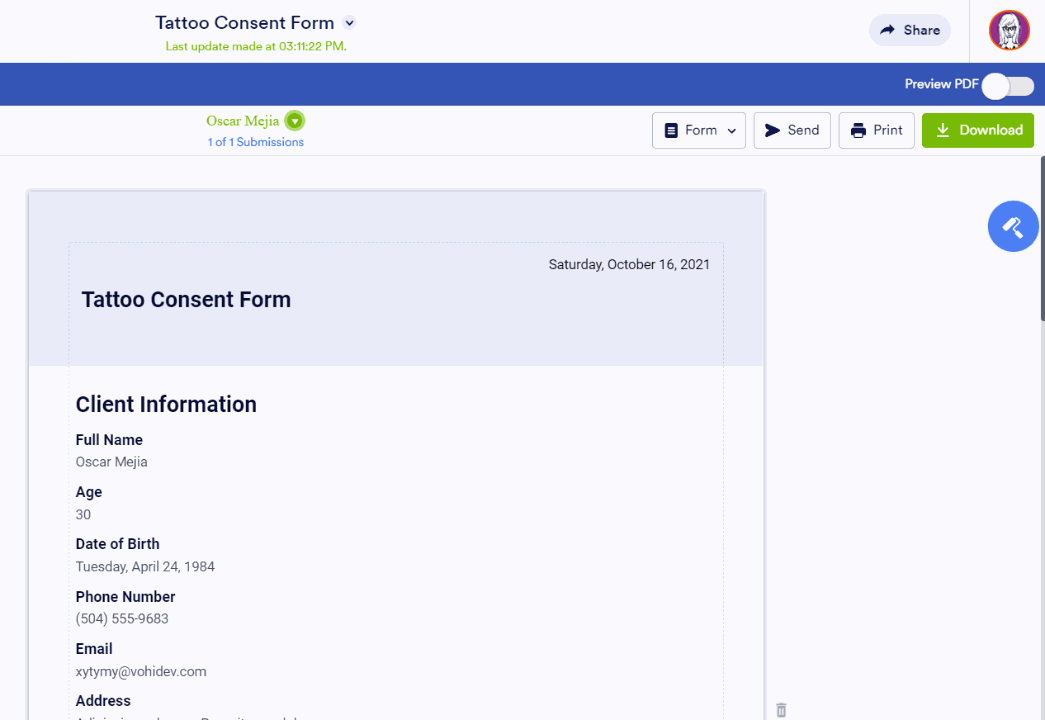1045x720 pixels.
Task: Click the paint roller customize icon
Action: click(x=1013, y=227)
